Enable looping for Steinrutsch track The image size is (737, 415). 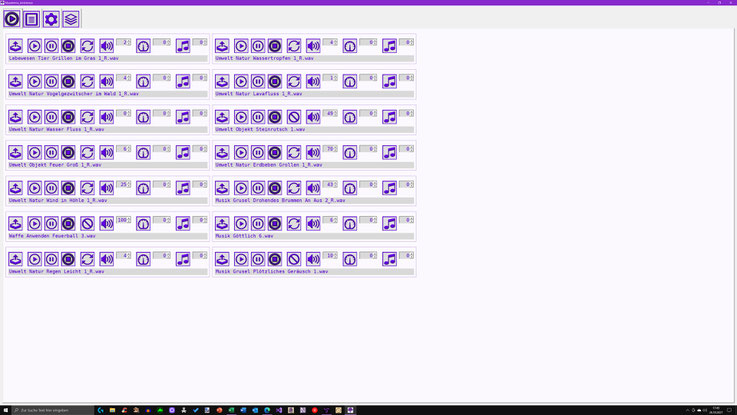294,117
